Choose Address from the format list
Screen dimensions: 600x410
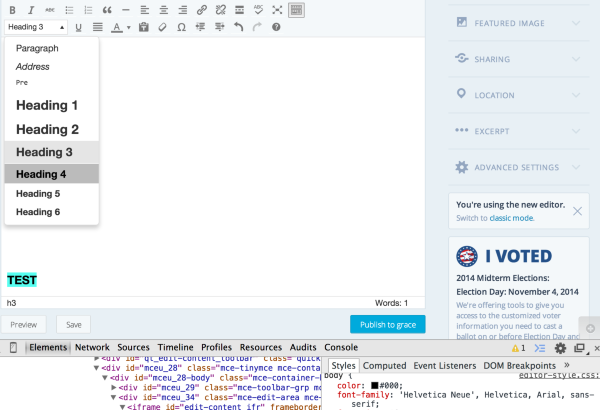[52, 67]
